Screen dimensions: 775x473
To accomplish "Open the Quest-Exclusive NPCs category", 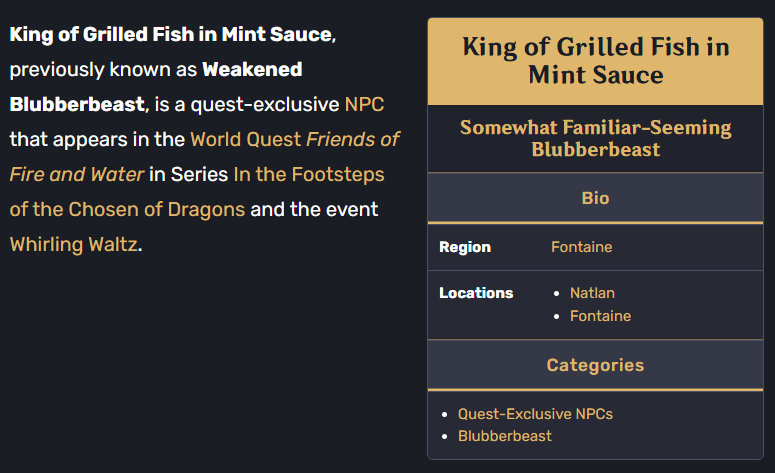I will [535, 414].
